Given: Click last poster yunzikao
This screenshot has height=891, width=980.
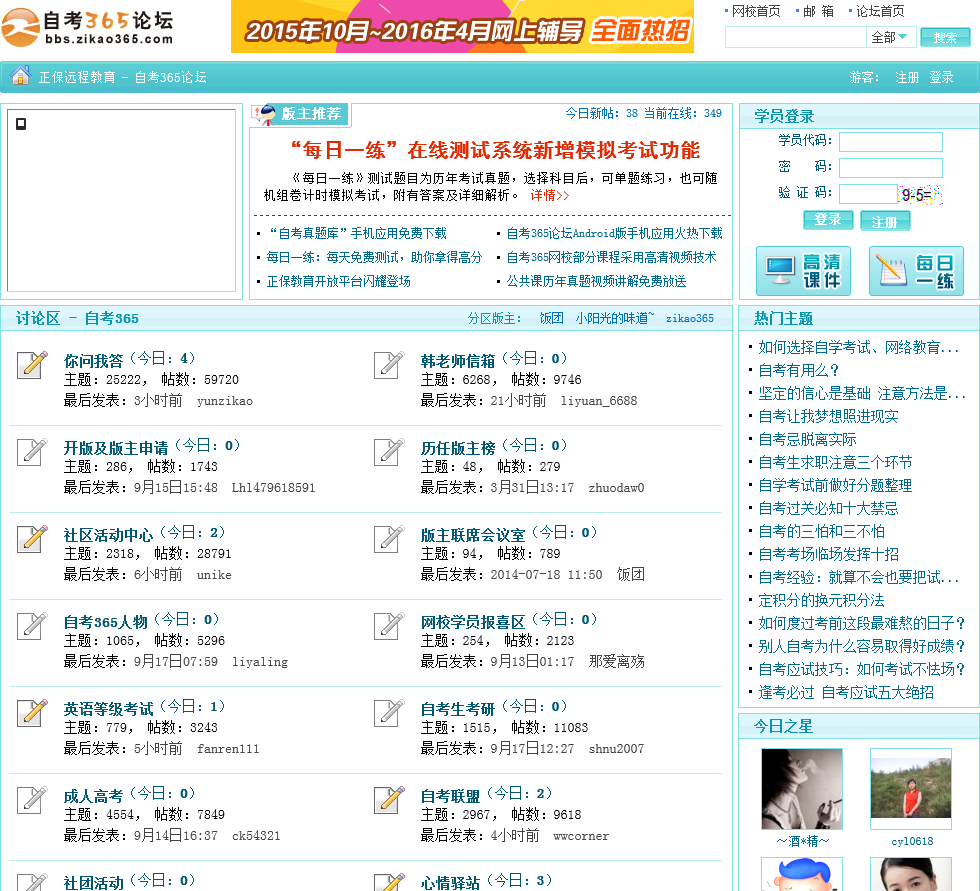Looking at the screenshot, I should click(225, 401).
